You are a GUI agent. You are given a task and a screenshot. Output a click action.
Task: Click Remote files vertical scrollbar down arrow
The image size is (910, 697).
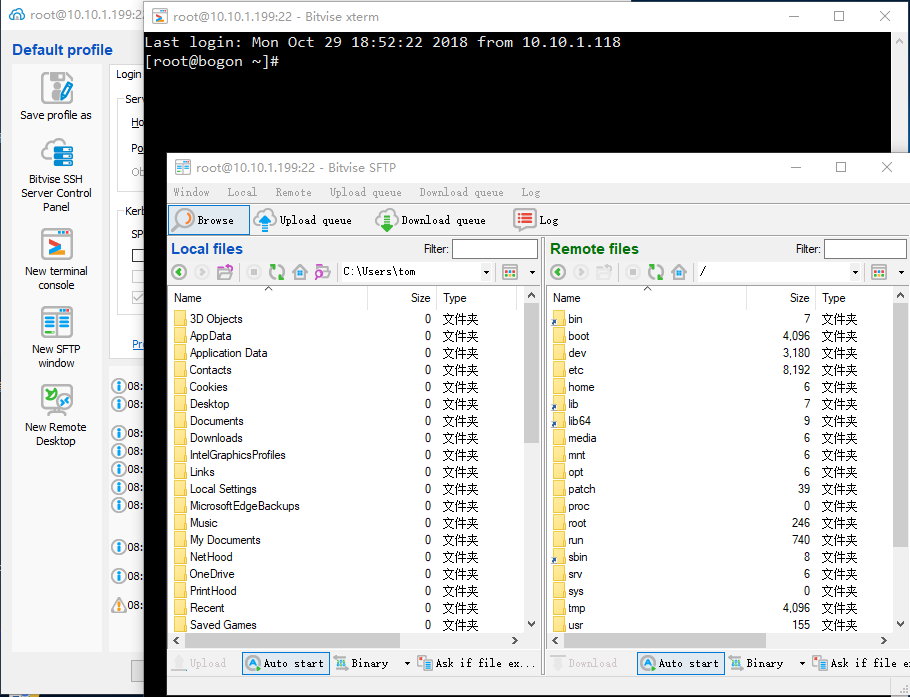pyautogui.click(x=900, y=624)
